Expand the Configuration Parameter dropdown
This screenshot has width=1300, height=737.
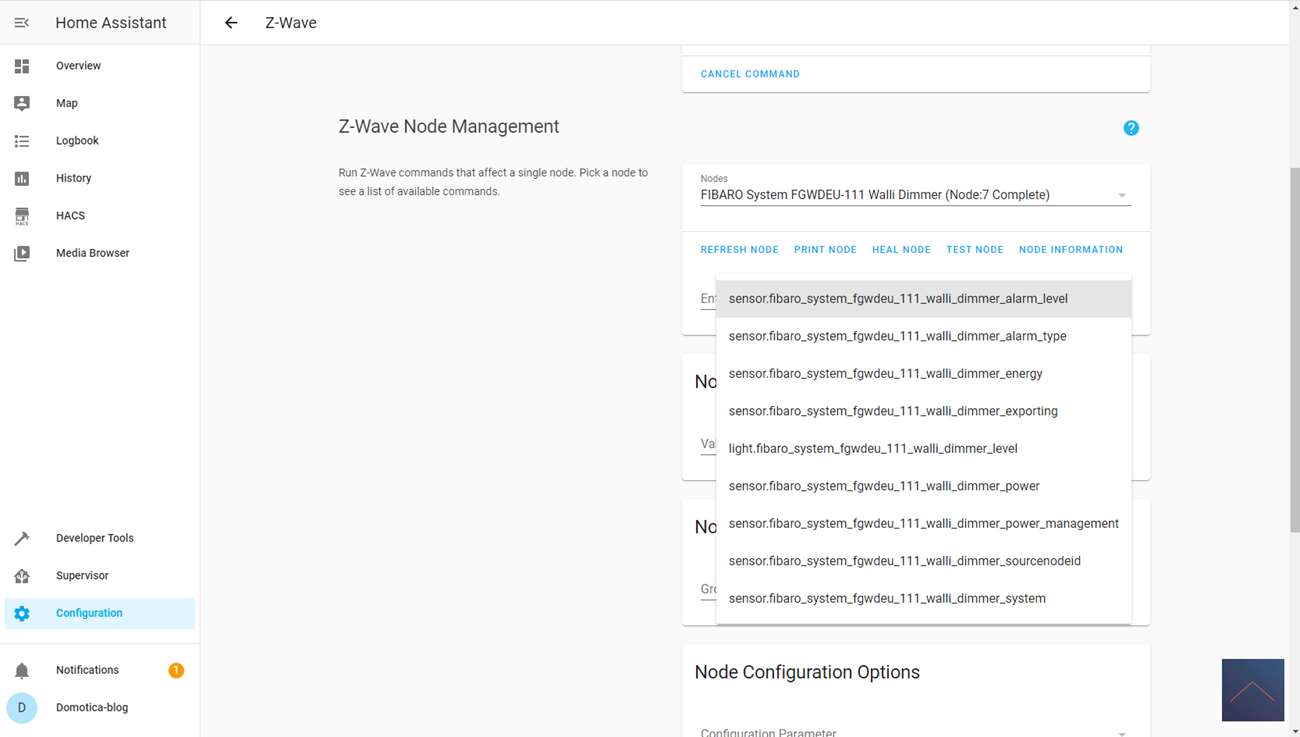[x=1121, y=733]
